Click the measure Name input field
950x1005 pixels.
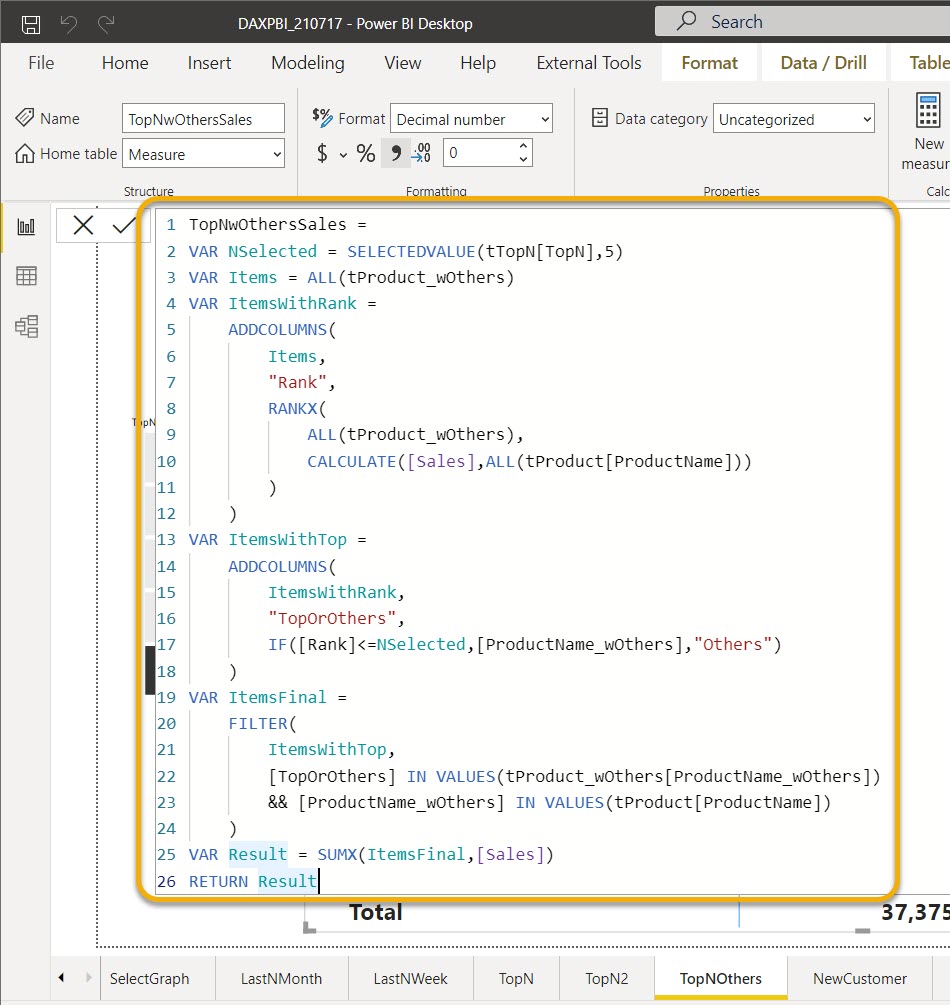click(x=203, y=119)
